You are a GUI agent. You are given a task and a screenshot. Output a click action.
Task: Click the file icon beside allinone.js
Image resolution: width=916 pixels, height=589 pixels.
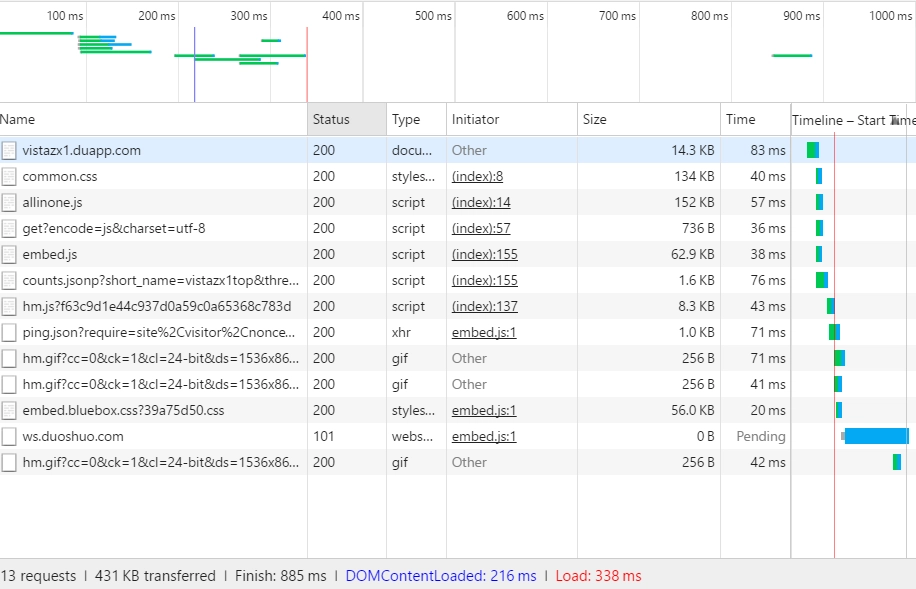(9, 203)
